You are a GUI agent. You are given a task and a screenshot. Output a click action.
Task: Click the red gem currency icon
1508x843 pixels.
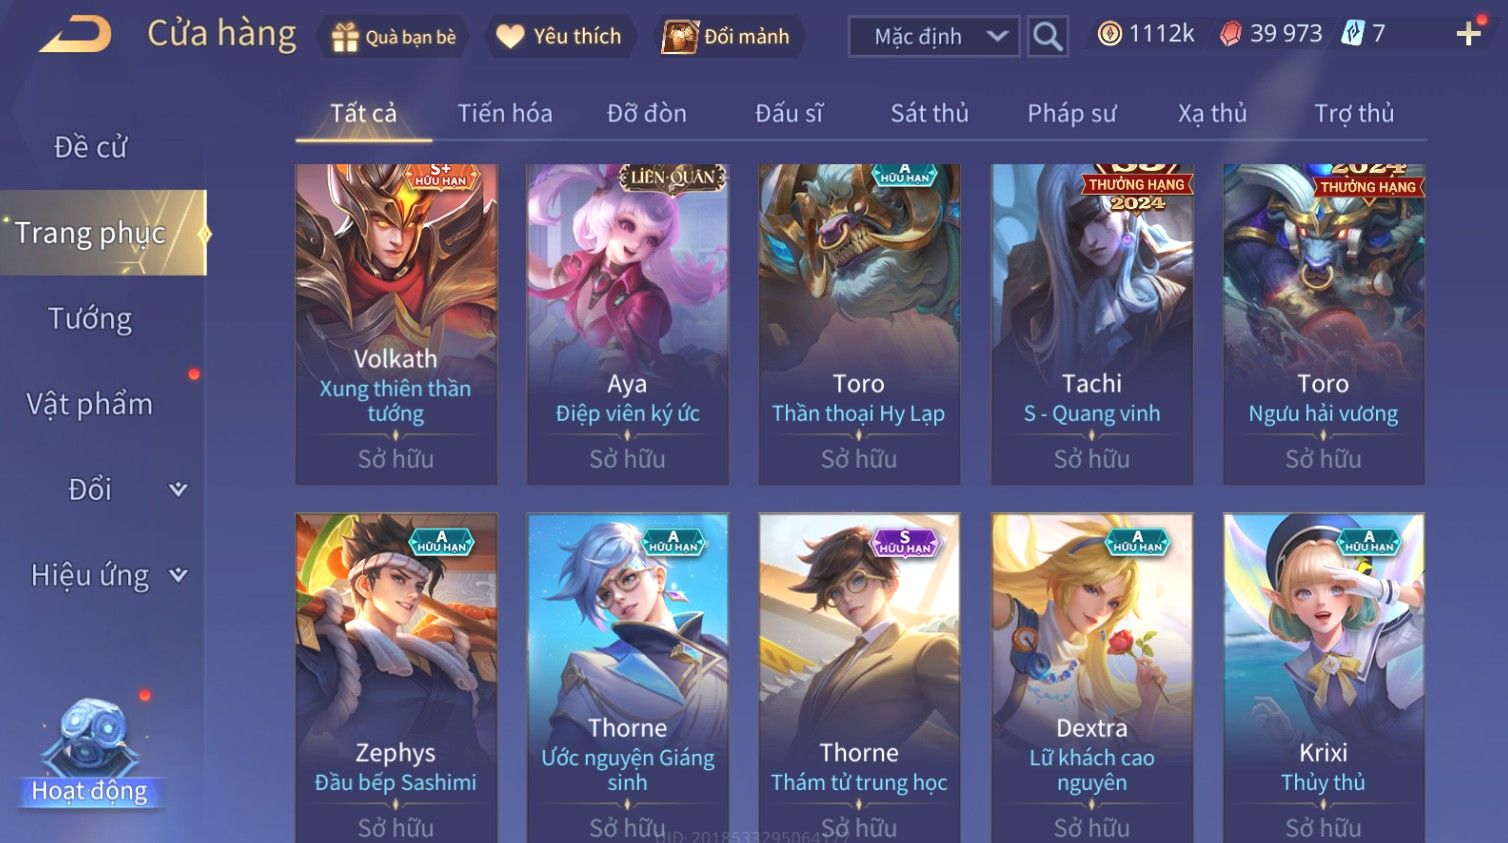point(1230,34)
